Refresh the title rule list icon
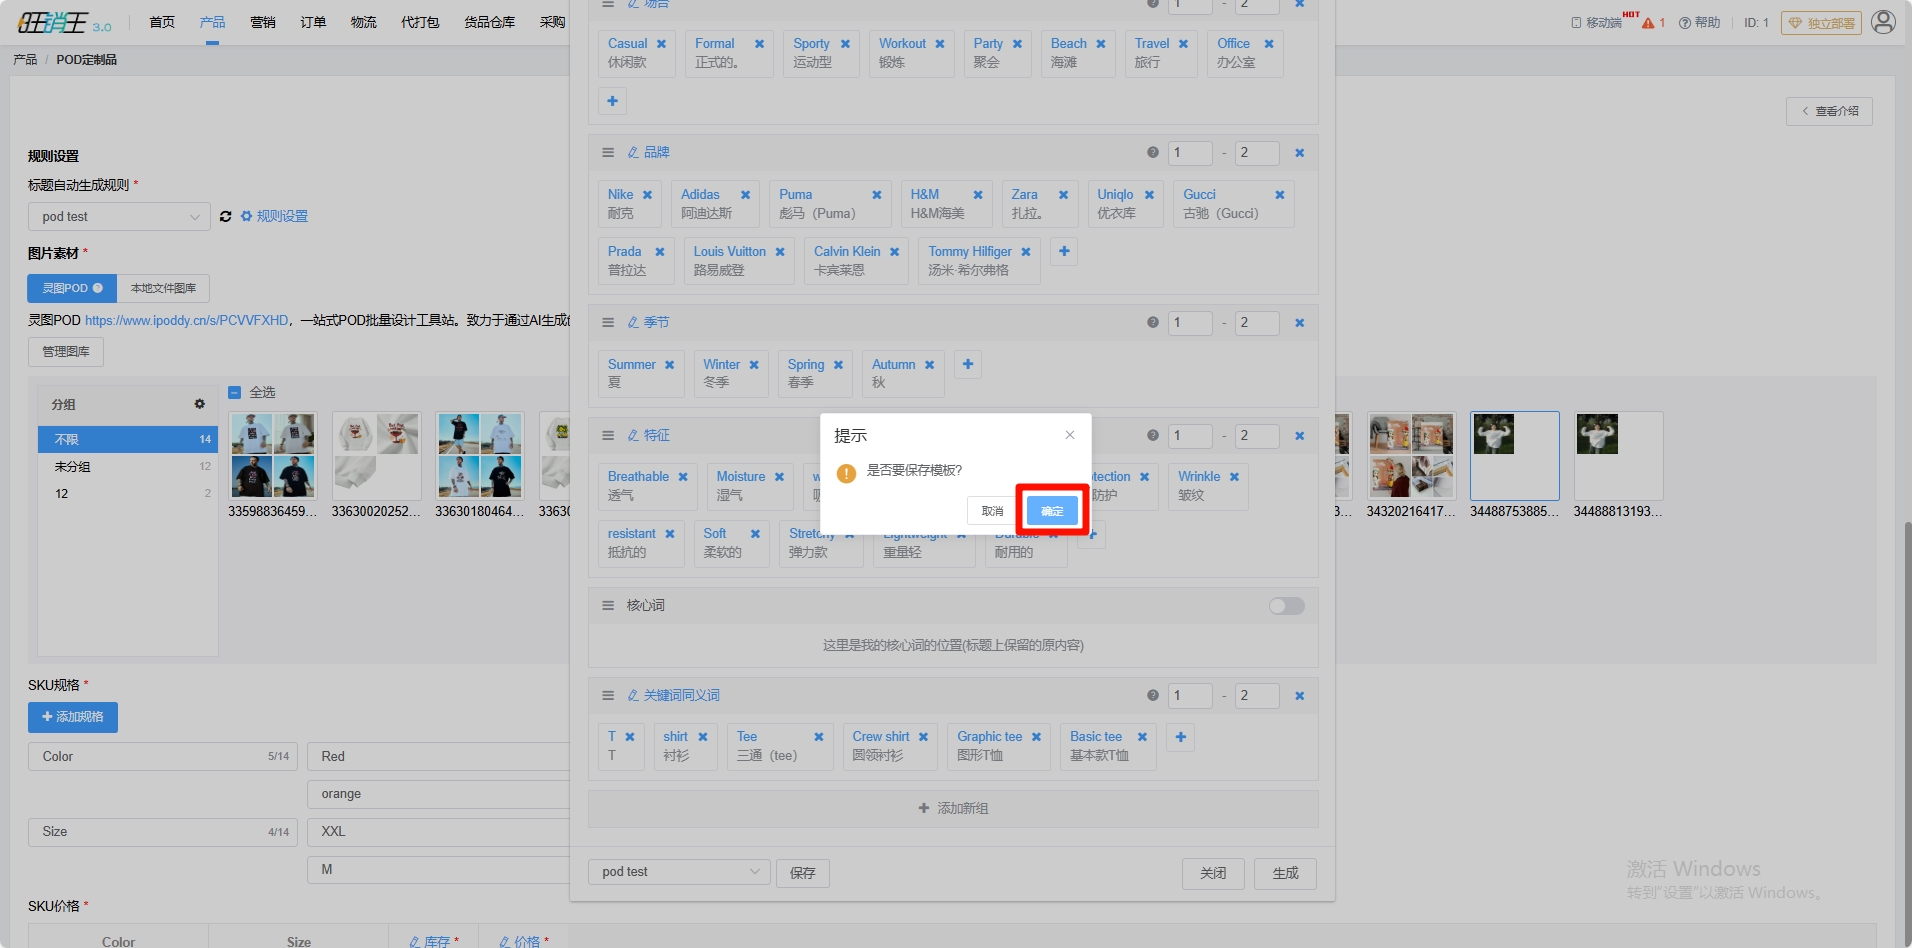 click(226, 217)
